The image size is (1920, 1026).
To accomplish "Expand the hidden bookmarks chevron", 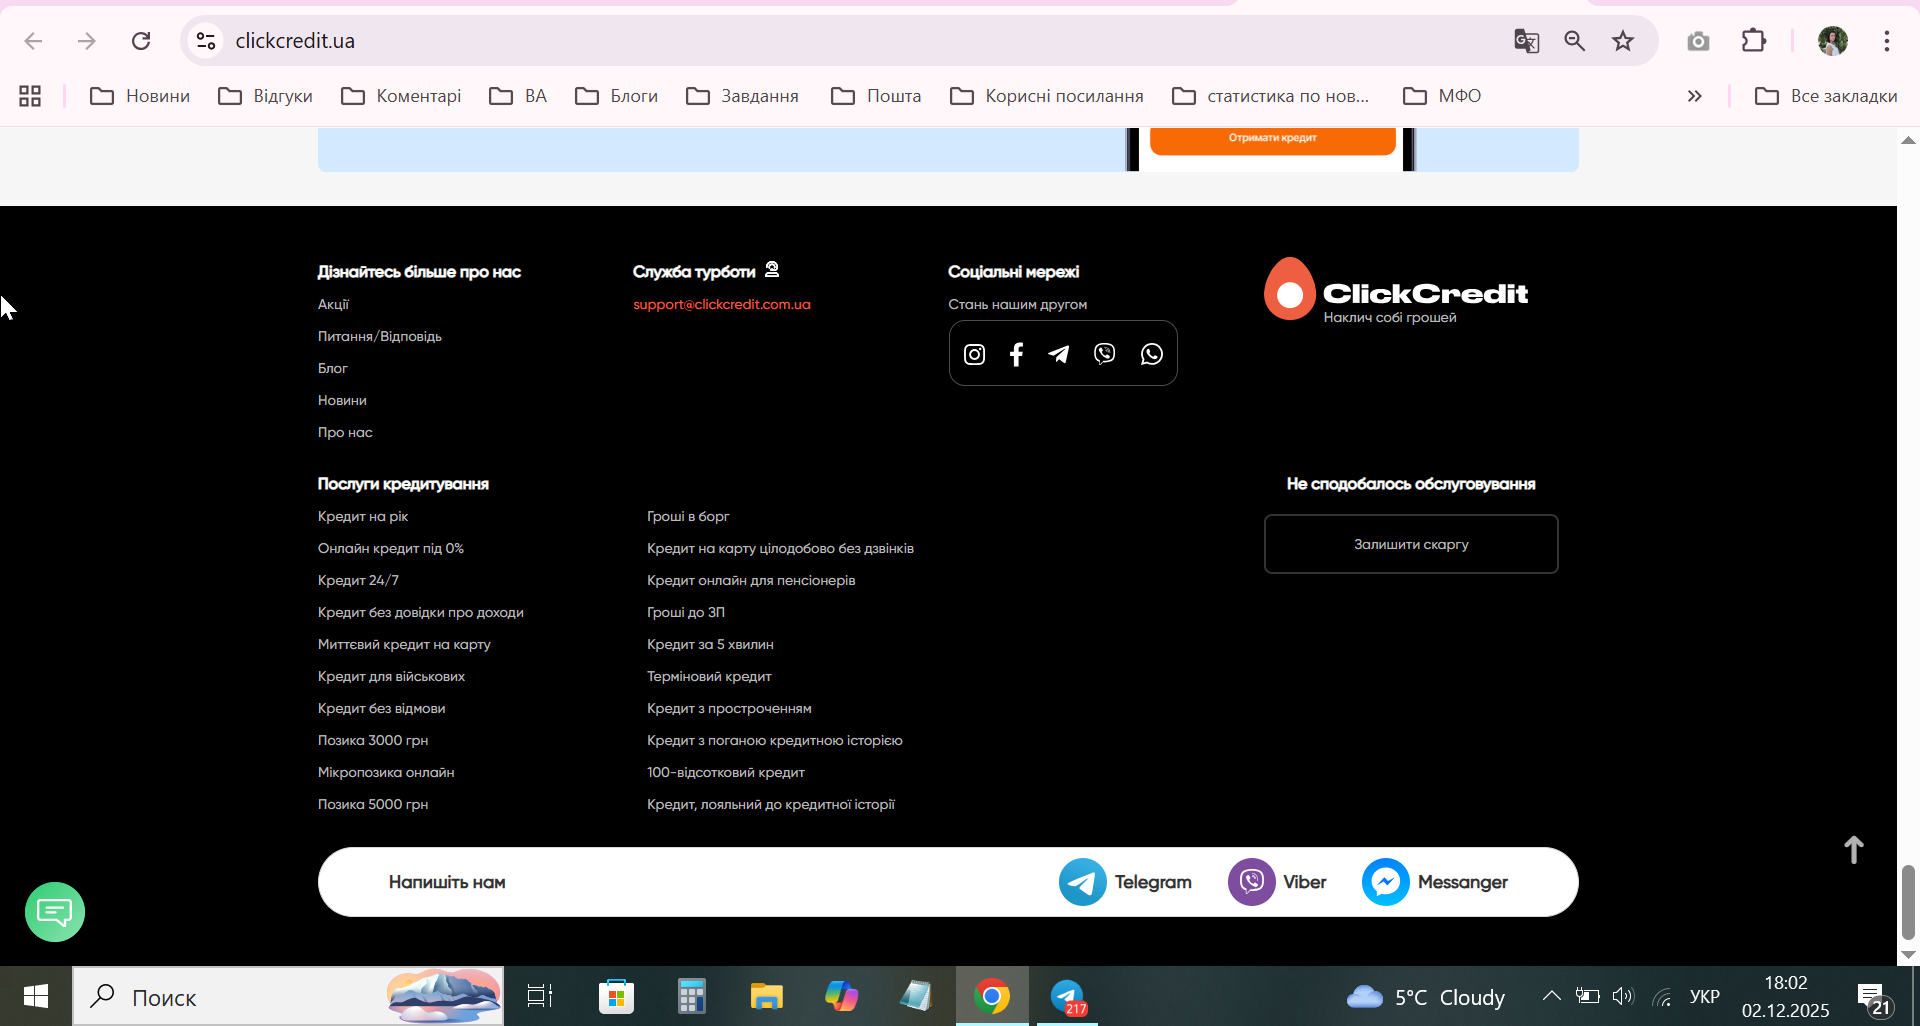I will 1695,96.
